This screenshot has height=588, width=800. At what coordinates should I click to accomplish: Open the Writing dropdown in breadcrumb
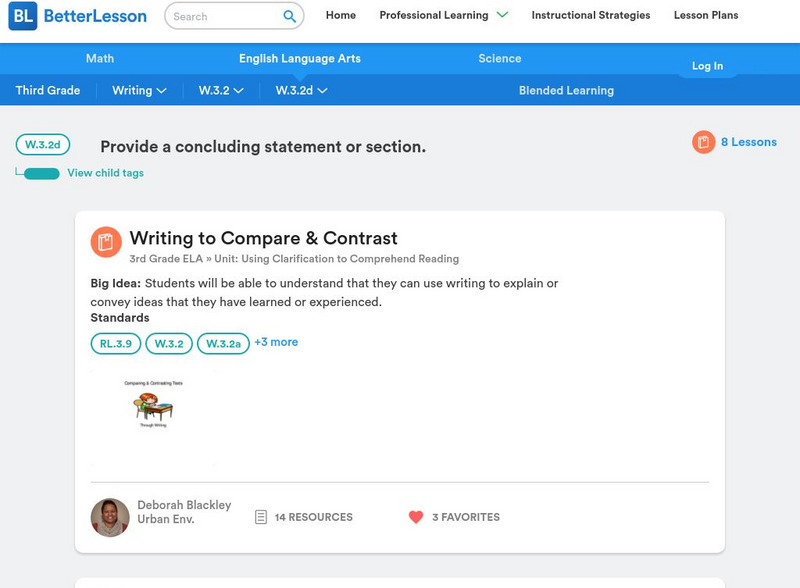(x=139, y=90)
